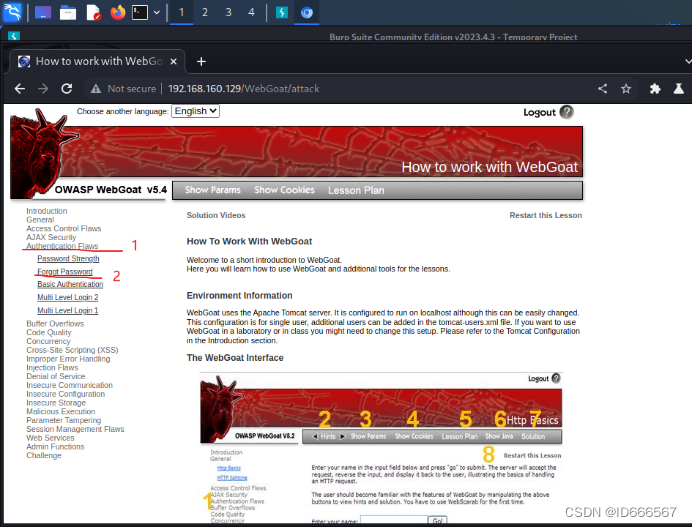The width and height of the screenshot is (692, 527).
Task: Open Multi Level Login 1 lesson
Action: [x=68, y=311]
